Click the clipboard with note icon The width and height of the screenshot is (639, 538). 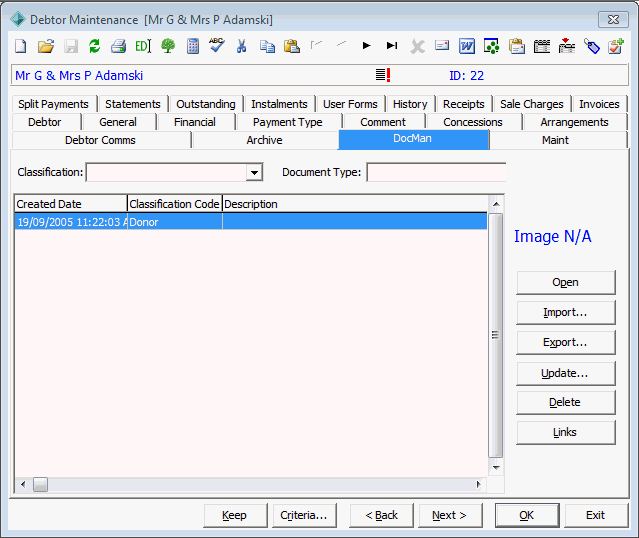517,46
